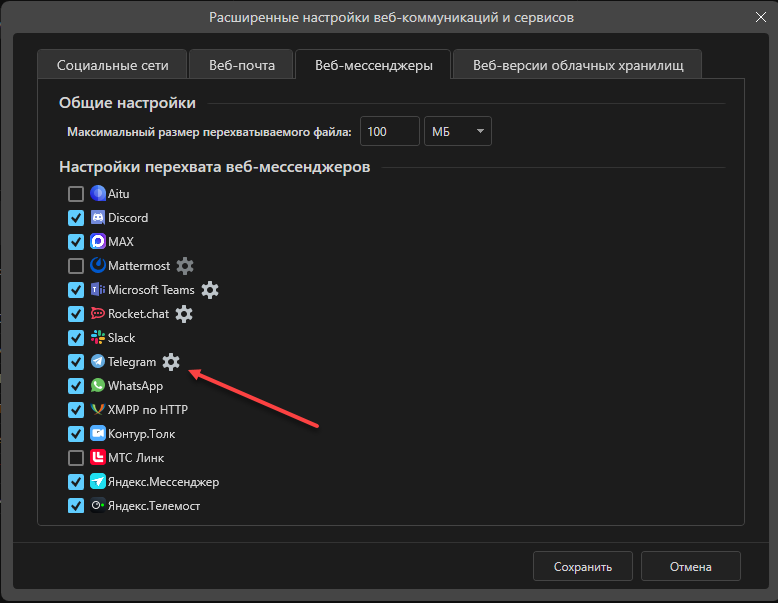Click the Mattermost label text
778x603 pixels.
click(139, 266)
